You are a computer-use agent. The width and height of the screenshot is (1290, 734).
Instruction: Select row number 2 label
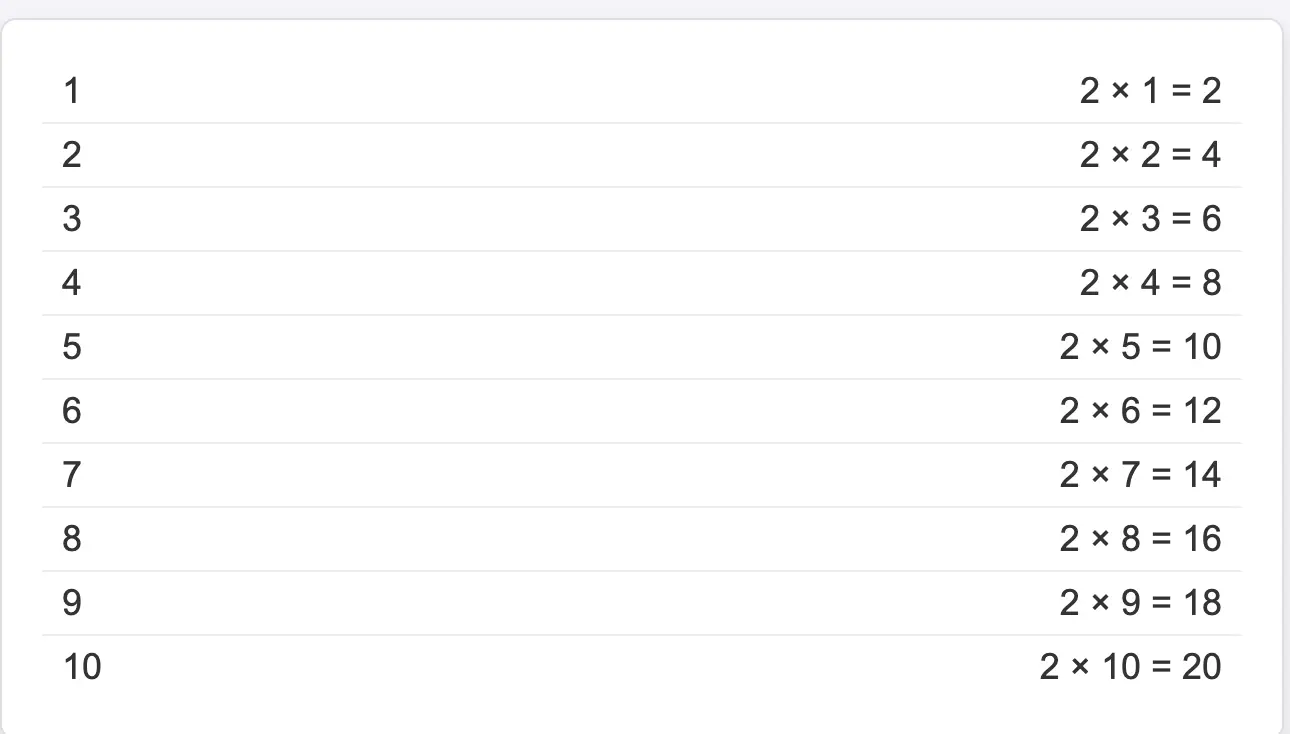71,155
